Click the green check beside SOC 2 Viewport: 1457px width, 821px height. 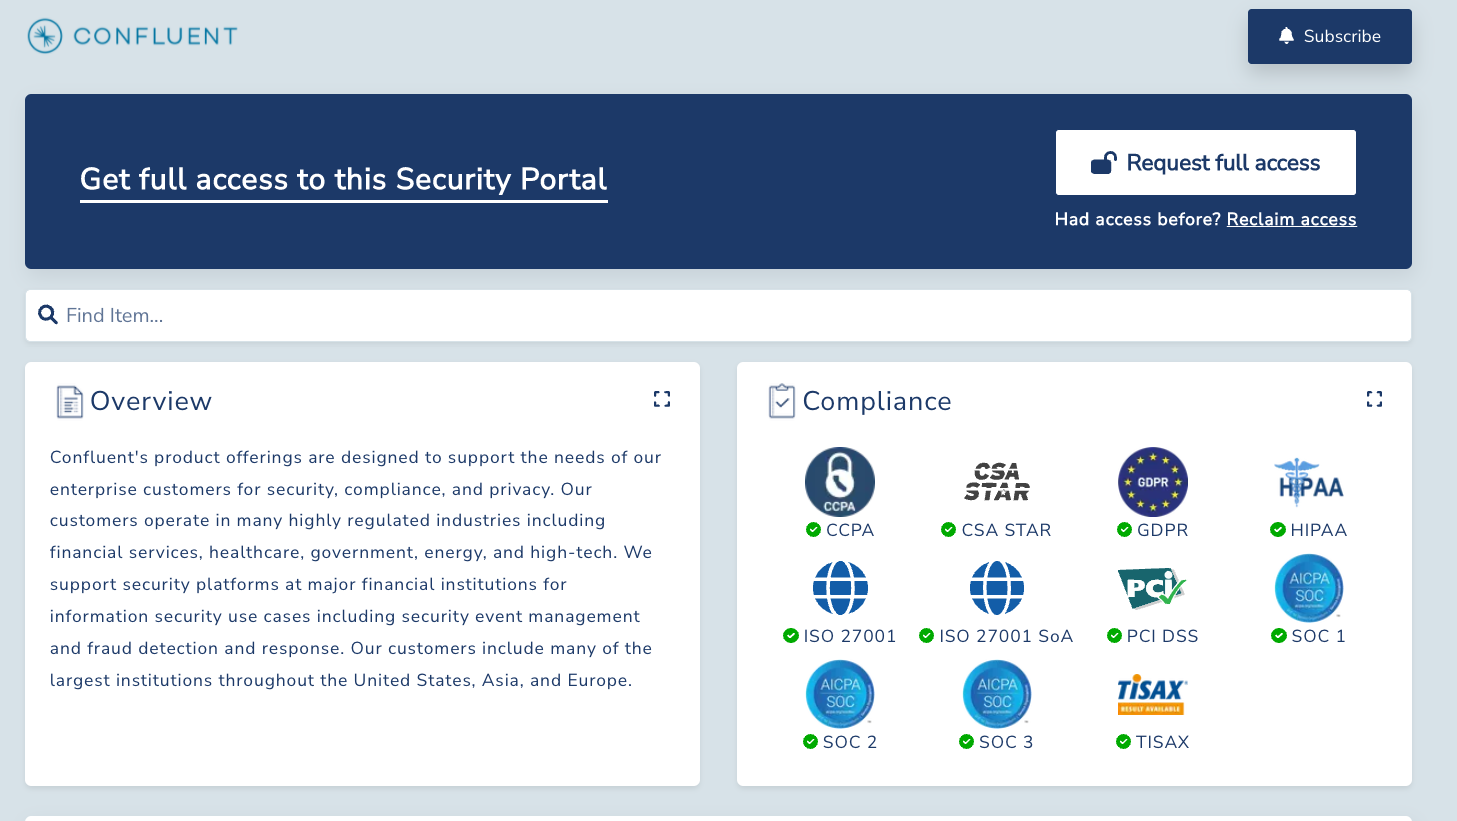pyautogui.click(x=810, y=742)
